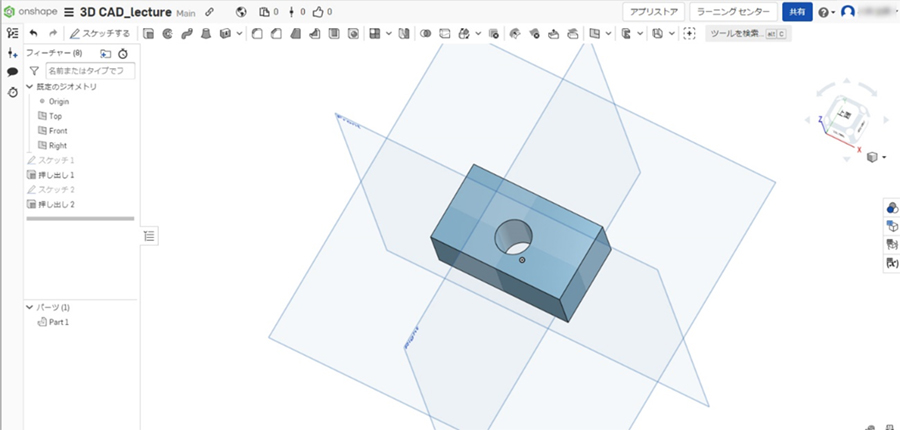Select the Extrude tool icon
This screenshot has height=430, width=900.
[149, 33]
